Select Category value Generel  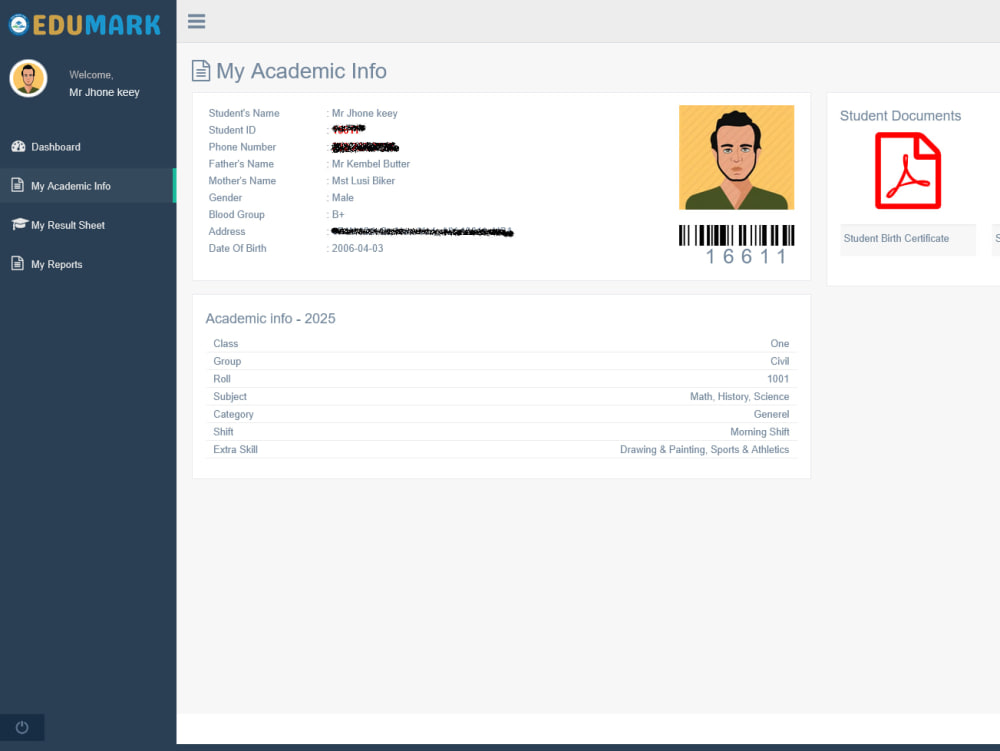coord(771,414)
